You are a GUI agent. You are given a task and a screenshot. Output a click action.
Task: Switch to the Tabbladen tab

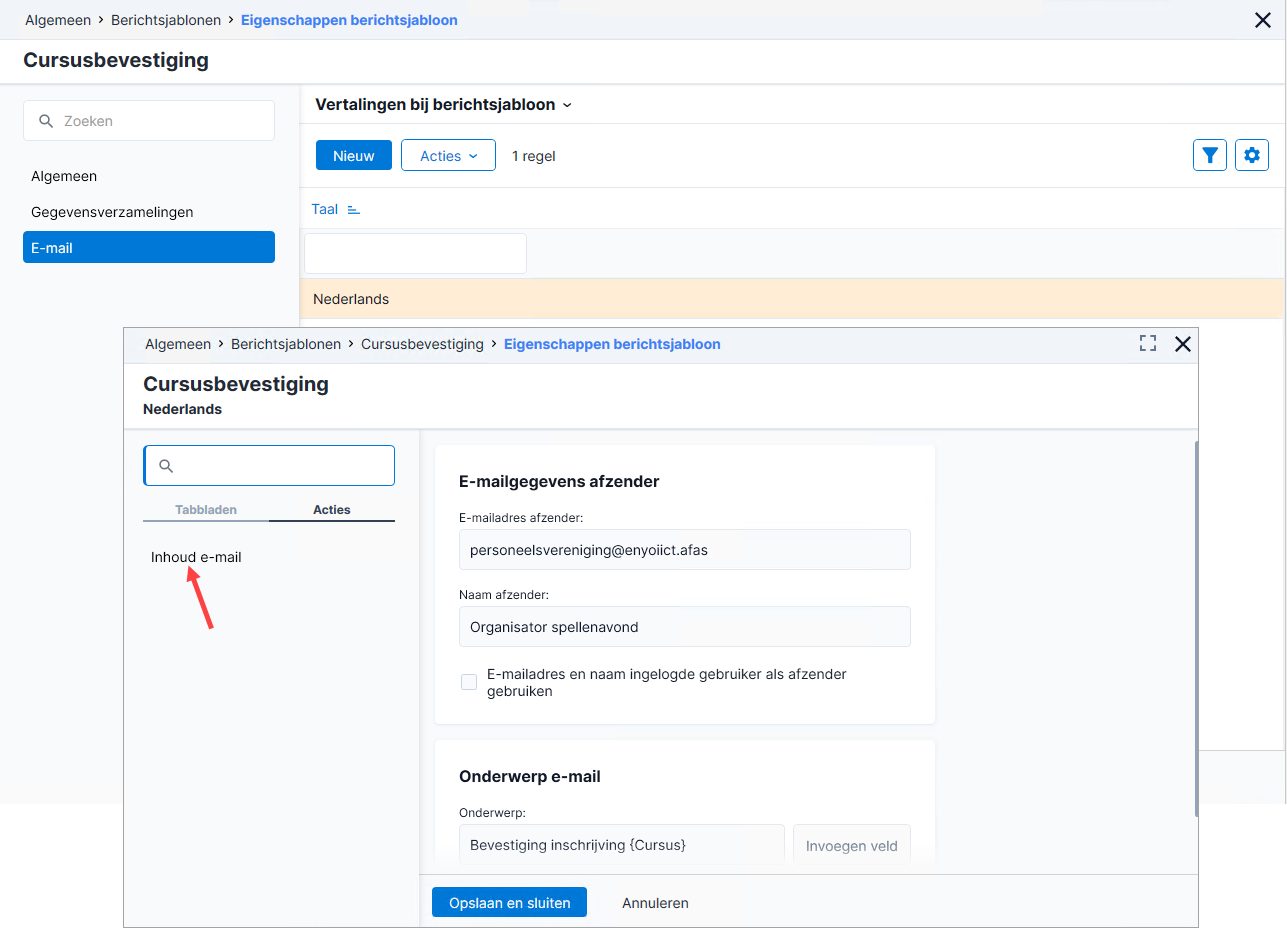(206, 510)
